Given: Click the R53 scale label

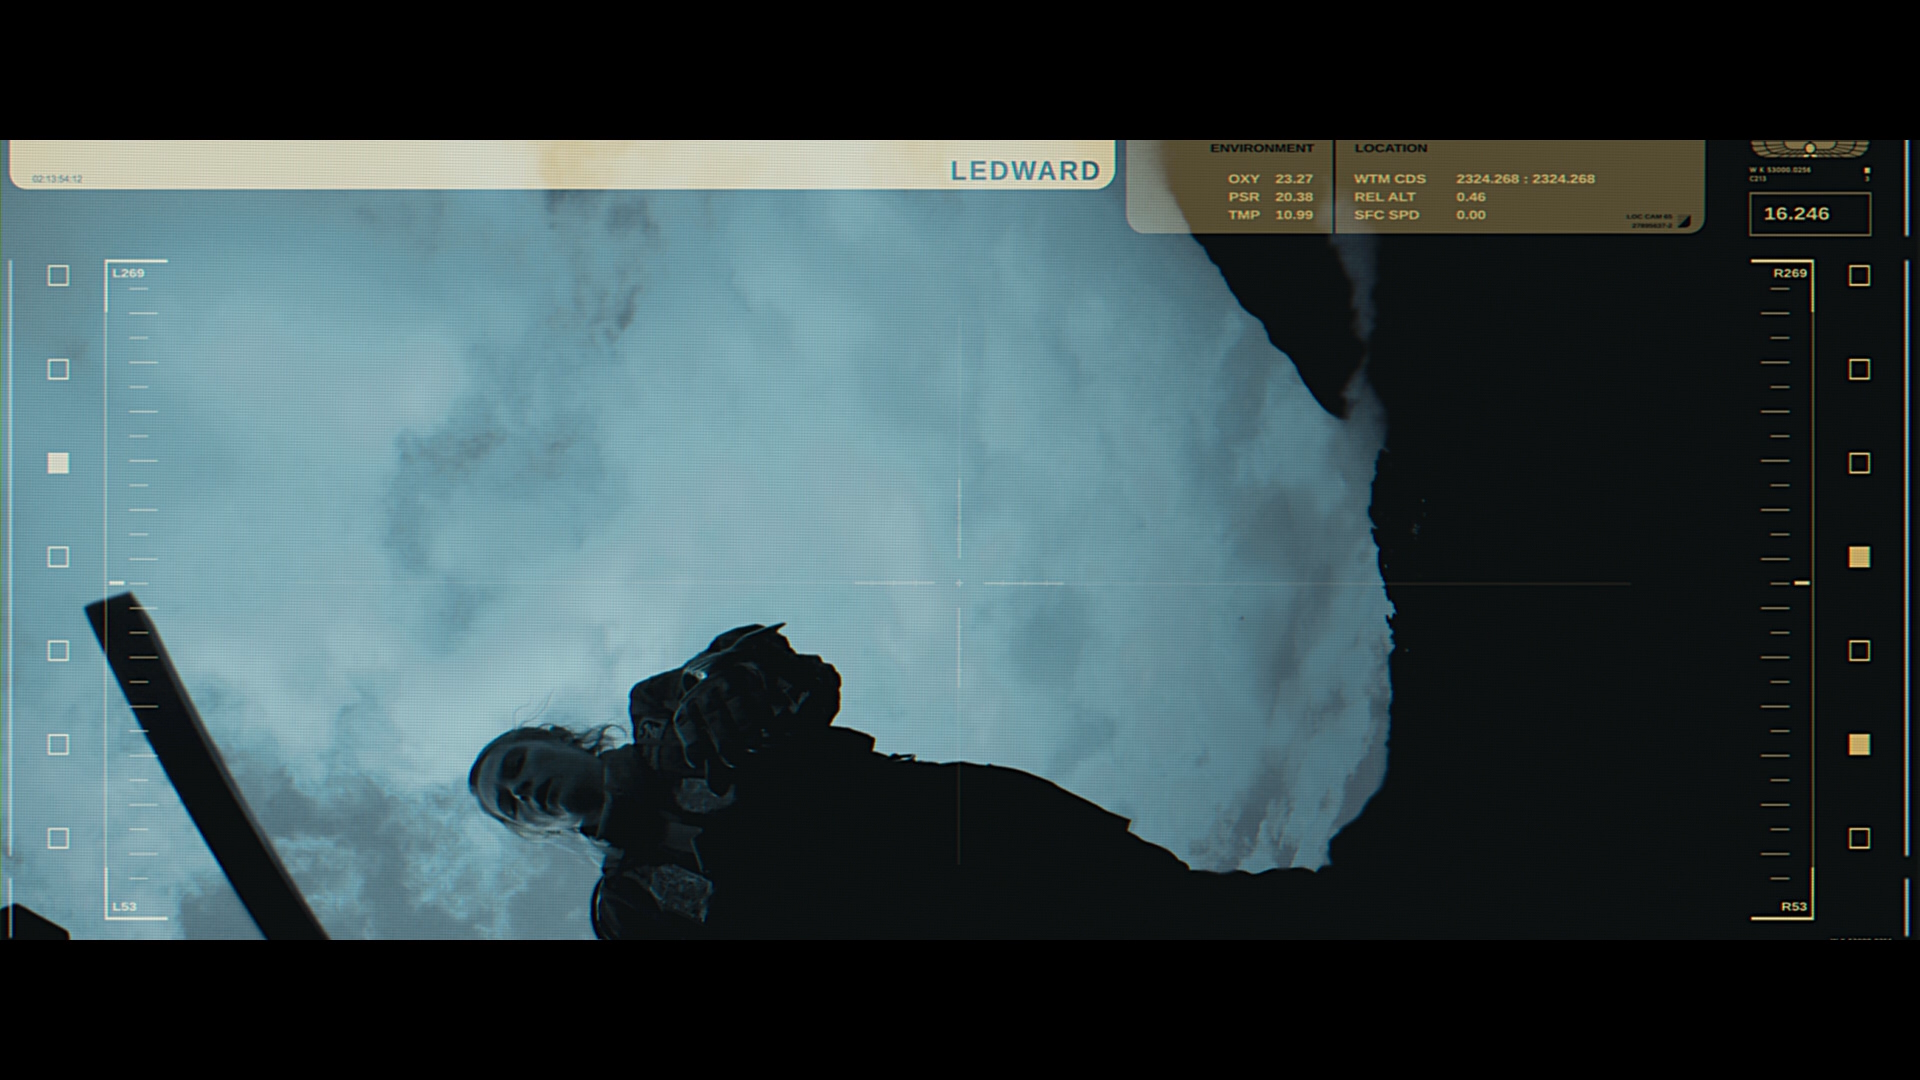Looking at the screenshot, I should tap(1794, 907).
